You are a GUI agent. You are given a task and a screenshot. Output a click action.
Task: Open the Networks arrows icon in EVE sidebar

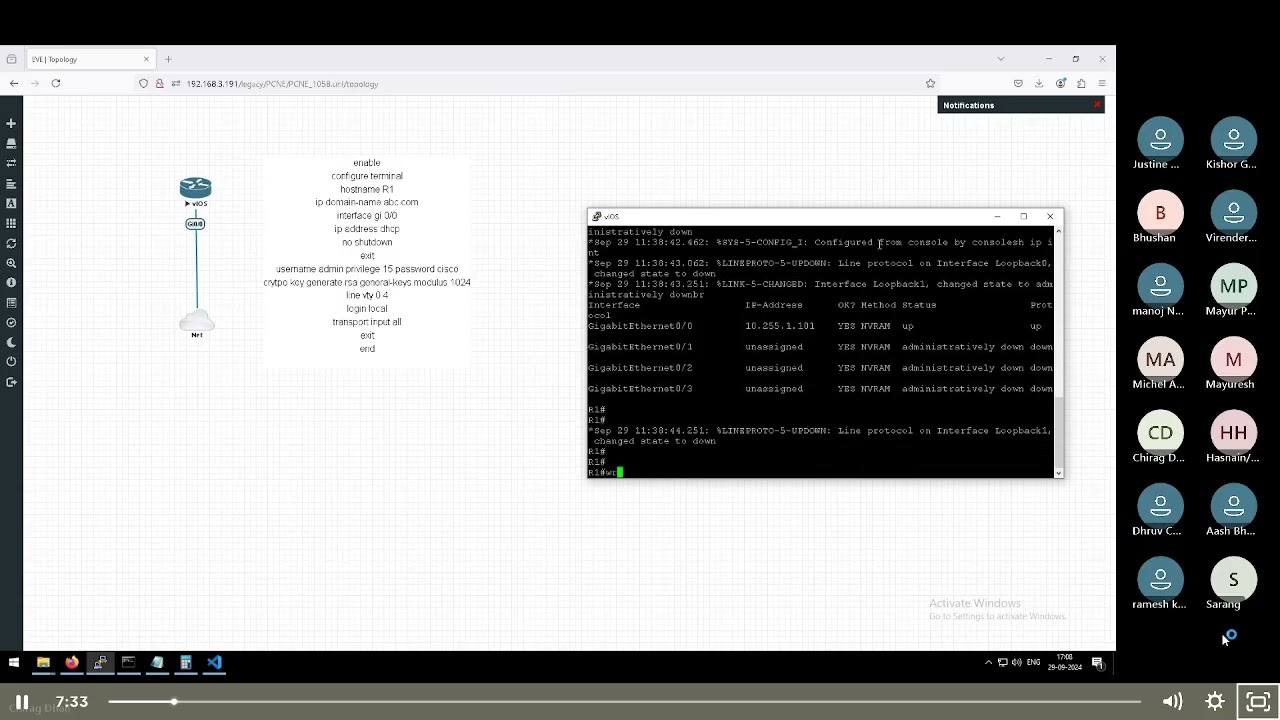[x=11, y=163]
